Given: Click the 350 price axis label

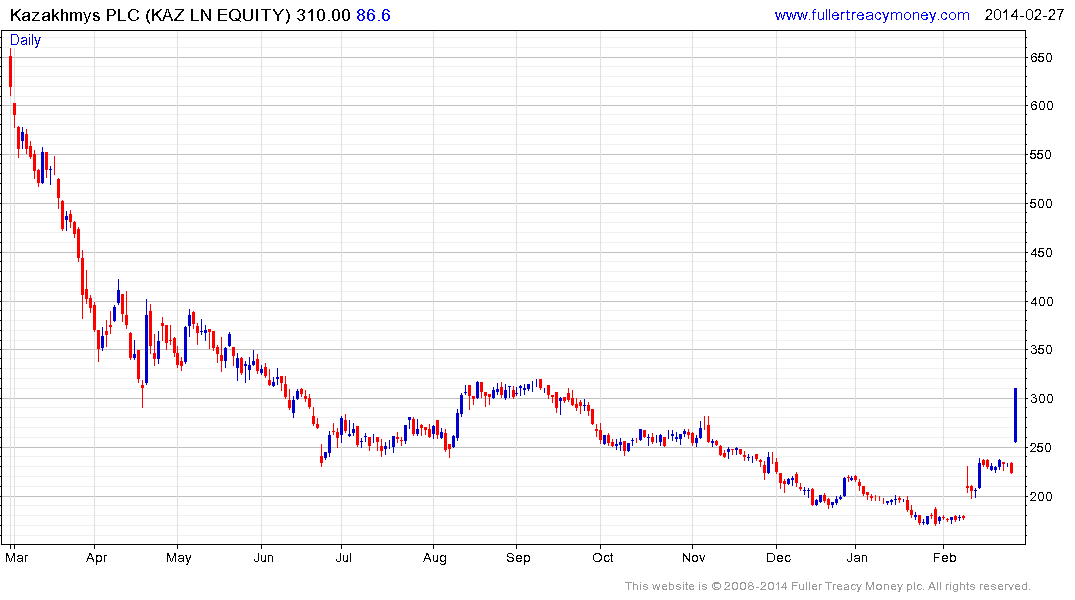Looking at the screenshot, I should coord(1041,350).
